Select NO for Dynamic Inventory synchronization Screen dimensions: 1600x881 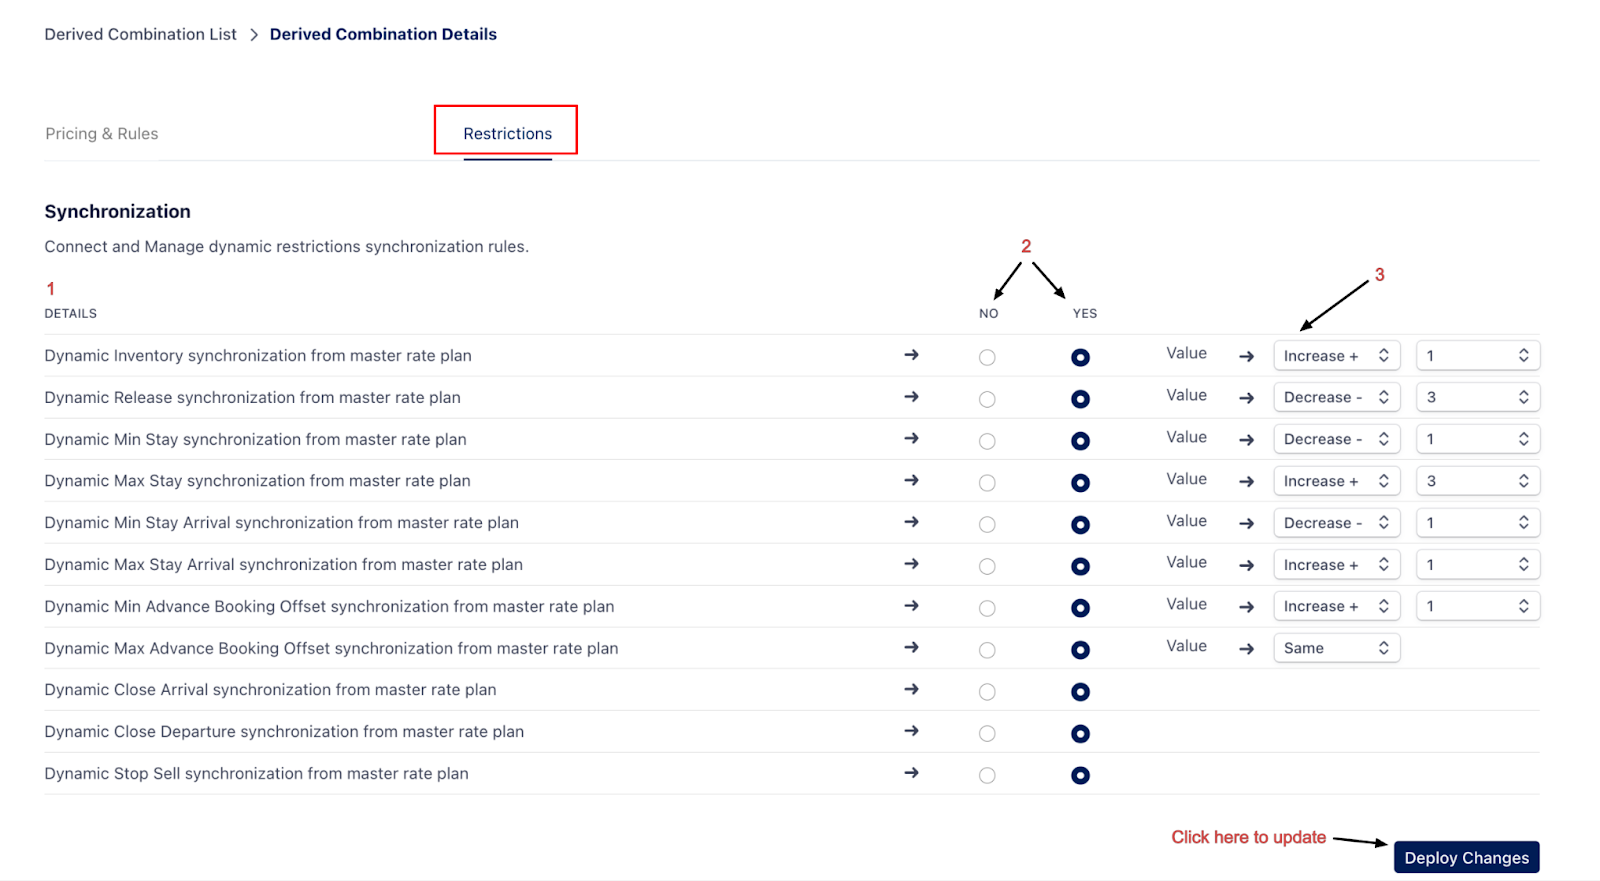(x=987, y=357)
